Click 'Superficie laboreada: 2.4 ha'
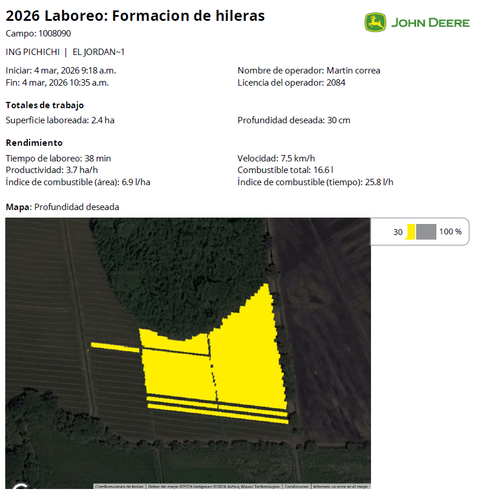Screen dimensions: 481x500 pyautogui.click(x=60, y=120)
